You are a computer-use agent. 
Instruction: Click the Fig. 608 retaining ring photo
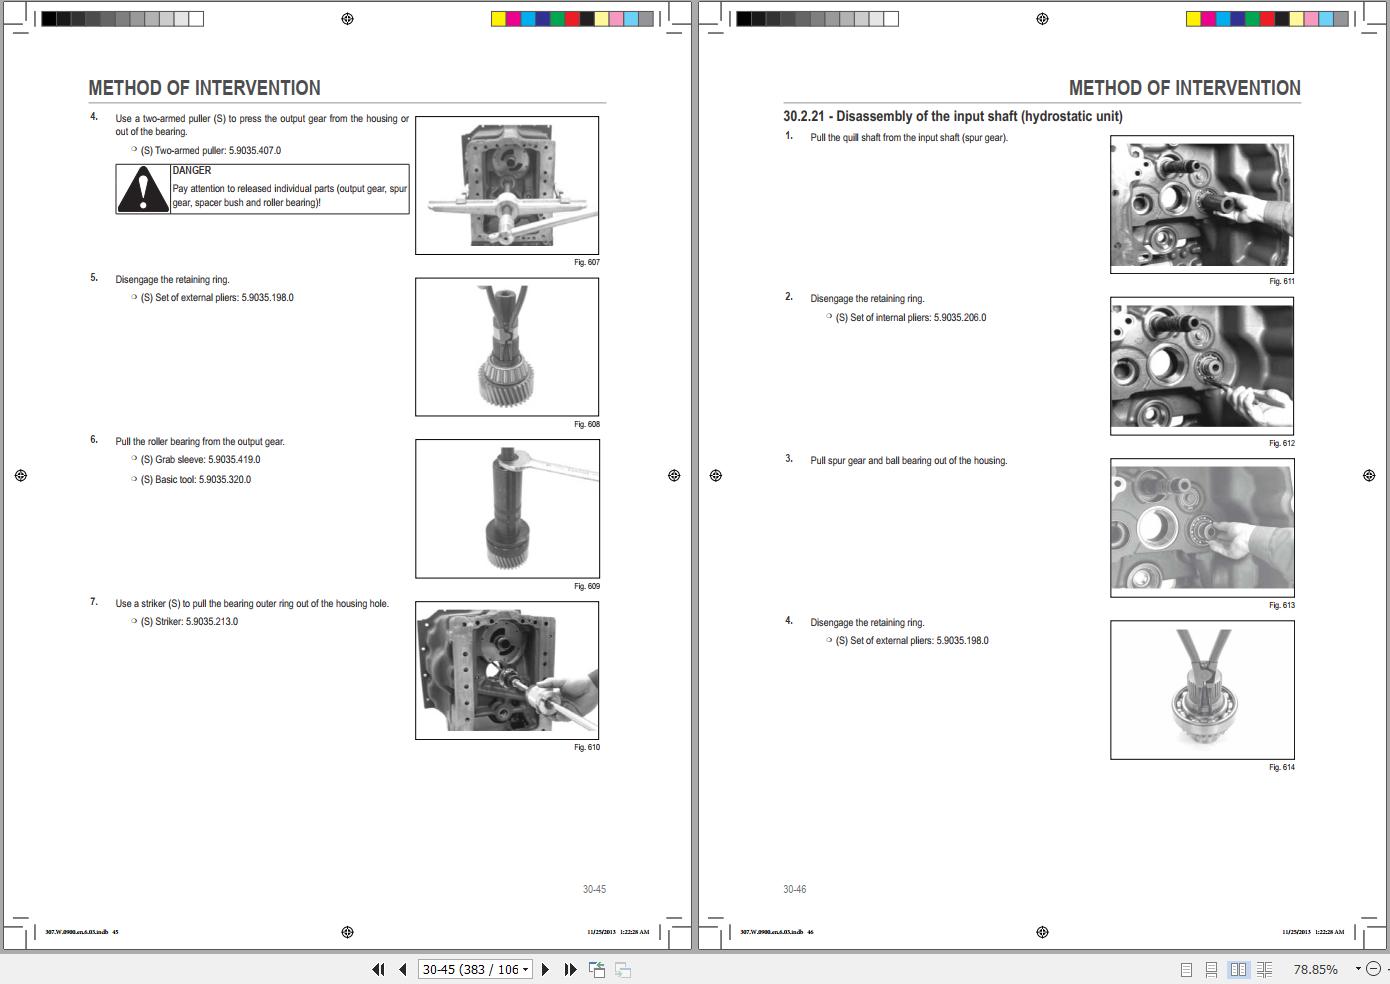coord(507,347)
